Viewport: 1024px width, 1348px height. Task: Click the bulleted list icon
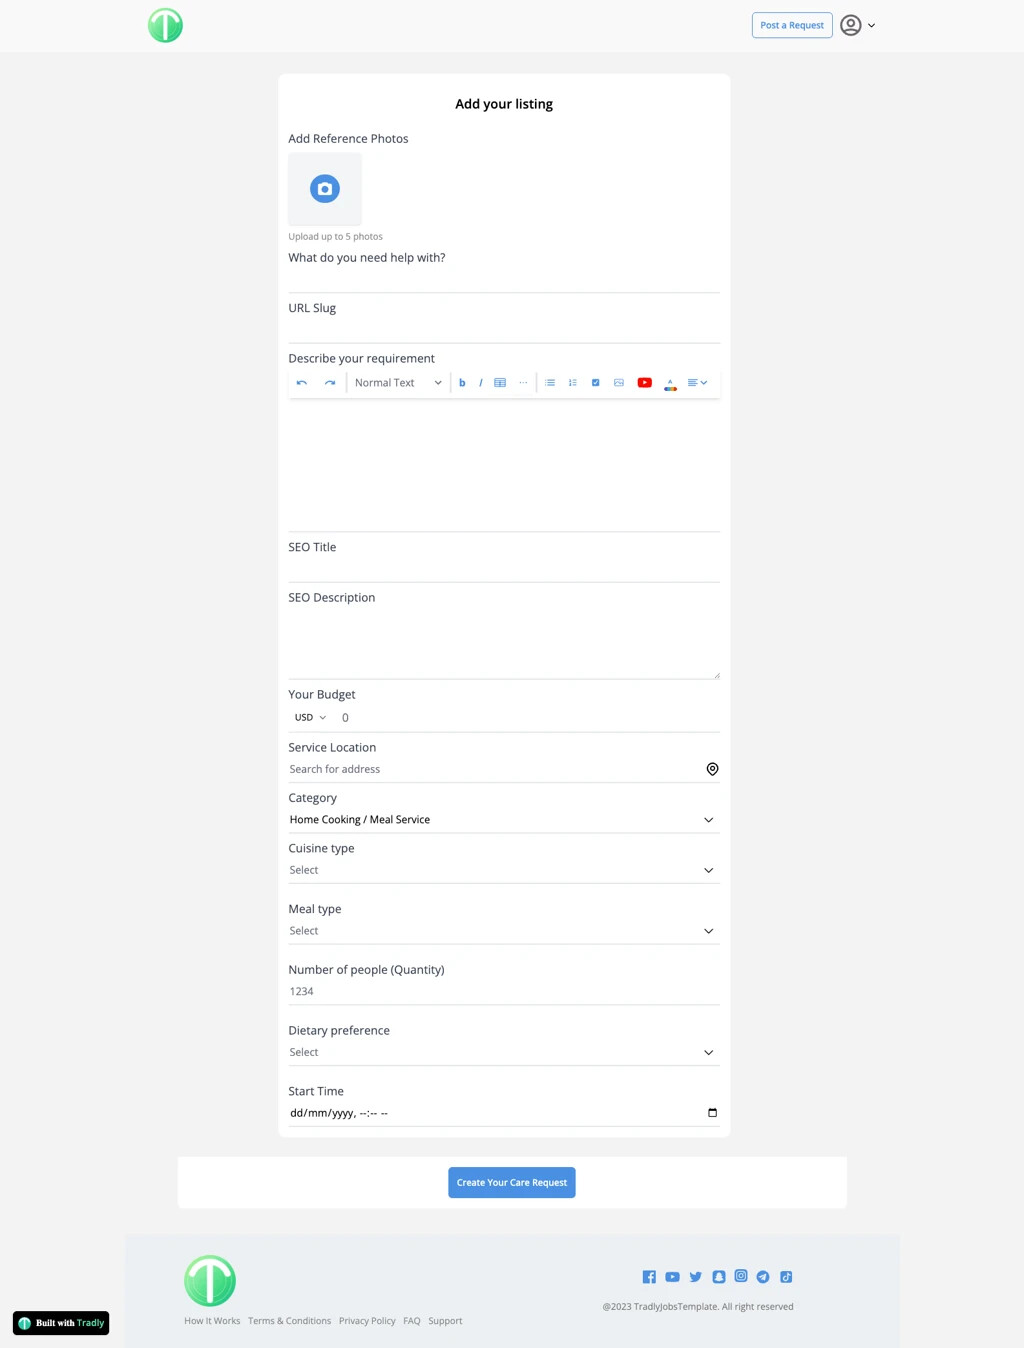click(550, 383)
